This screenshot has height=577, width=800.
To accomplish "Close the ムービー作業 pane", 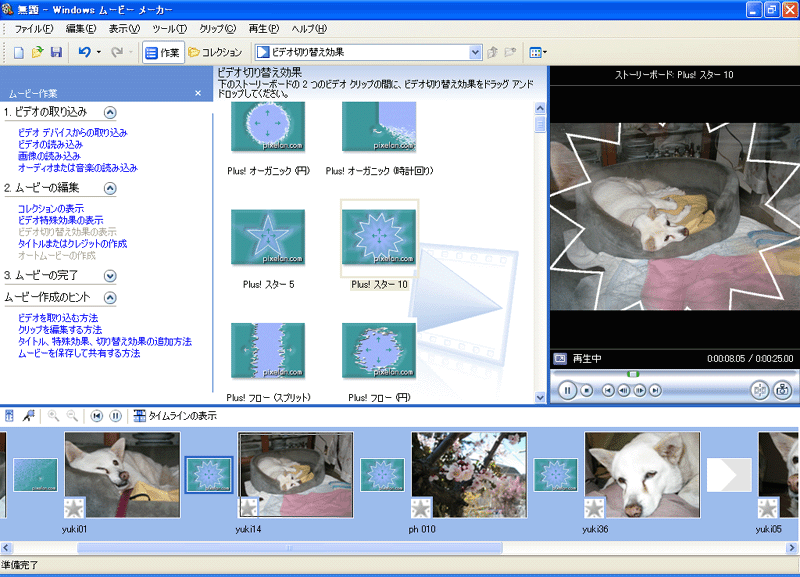I will 198,93.
